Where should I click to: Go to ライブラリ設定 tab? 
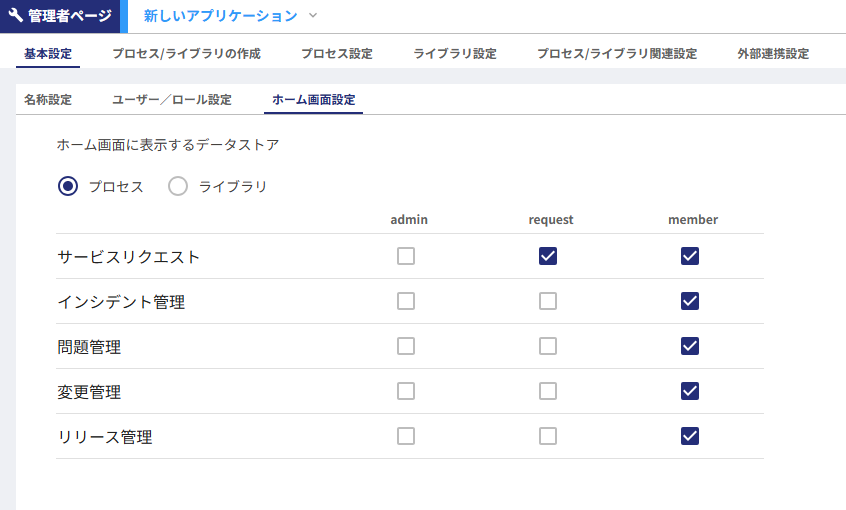455,54
